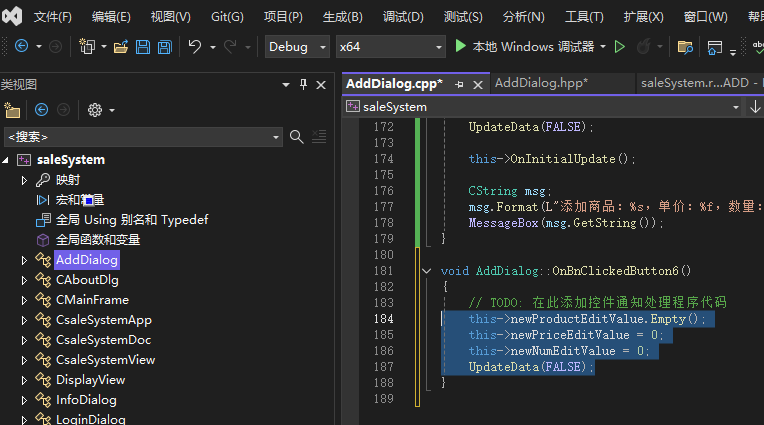
Task: Click the Class View search input field
Action: click(x=140, y=136)
